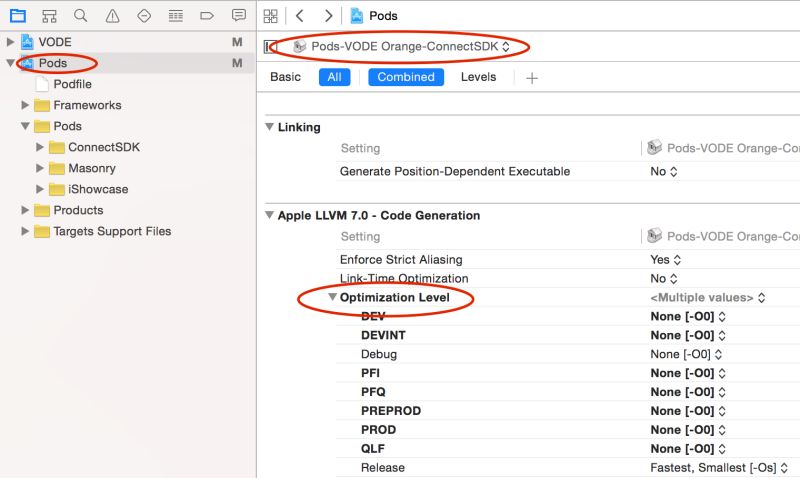Select the Generate Position-Dependent Executable setting
Viewport: 800px width, 478px height.
[x=455, y=171]
